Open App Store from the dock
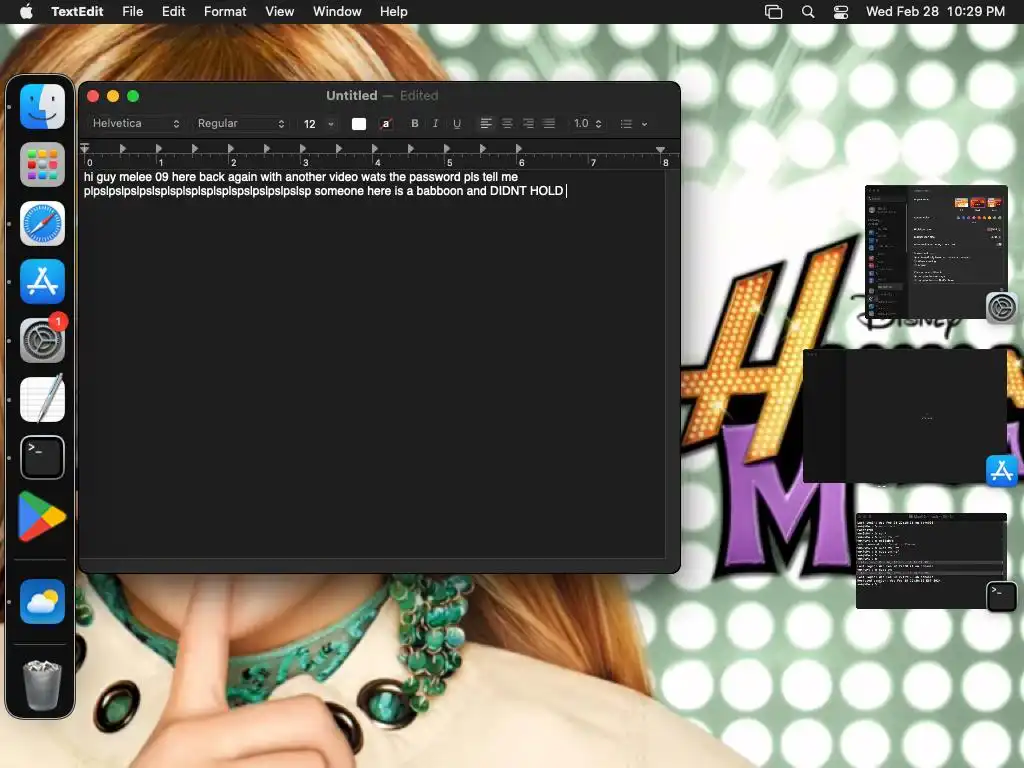The height and width of the screenshot is (768, 1024). pos(42,281)
